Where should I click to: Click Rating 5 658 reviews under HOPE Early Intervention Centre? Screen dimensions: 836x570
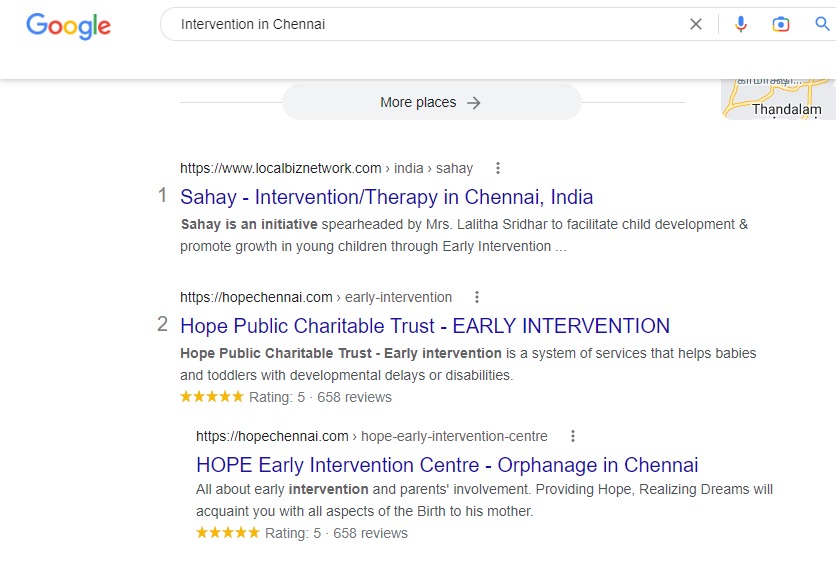[x=302, y=533]
